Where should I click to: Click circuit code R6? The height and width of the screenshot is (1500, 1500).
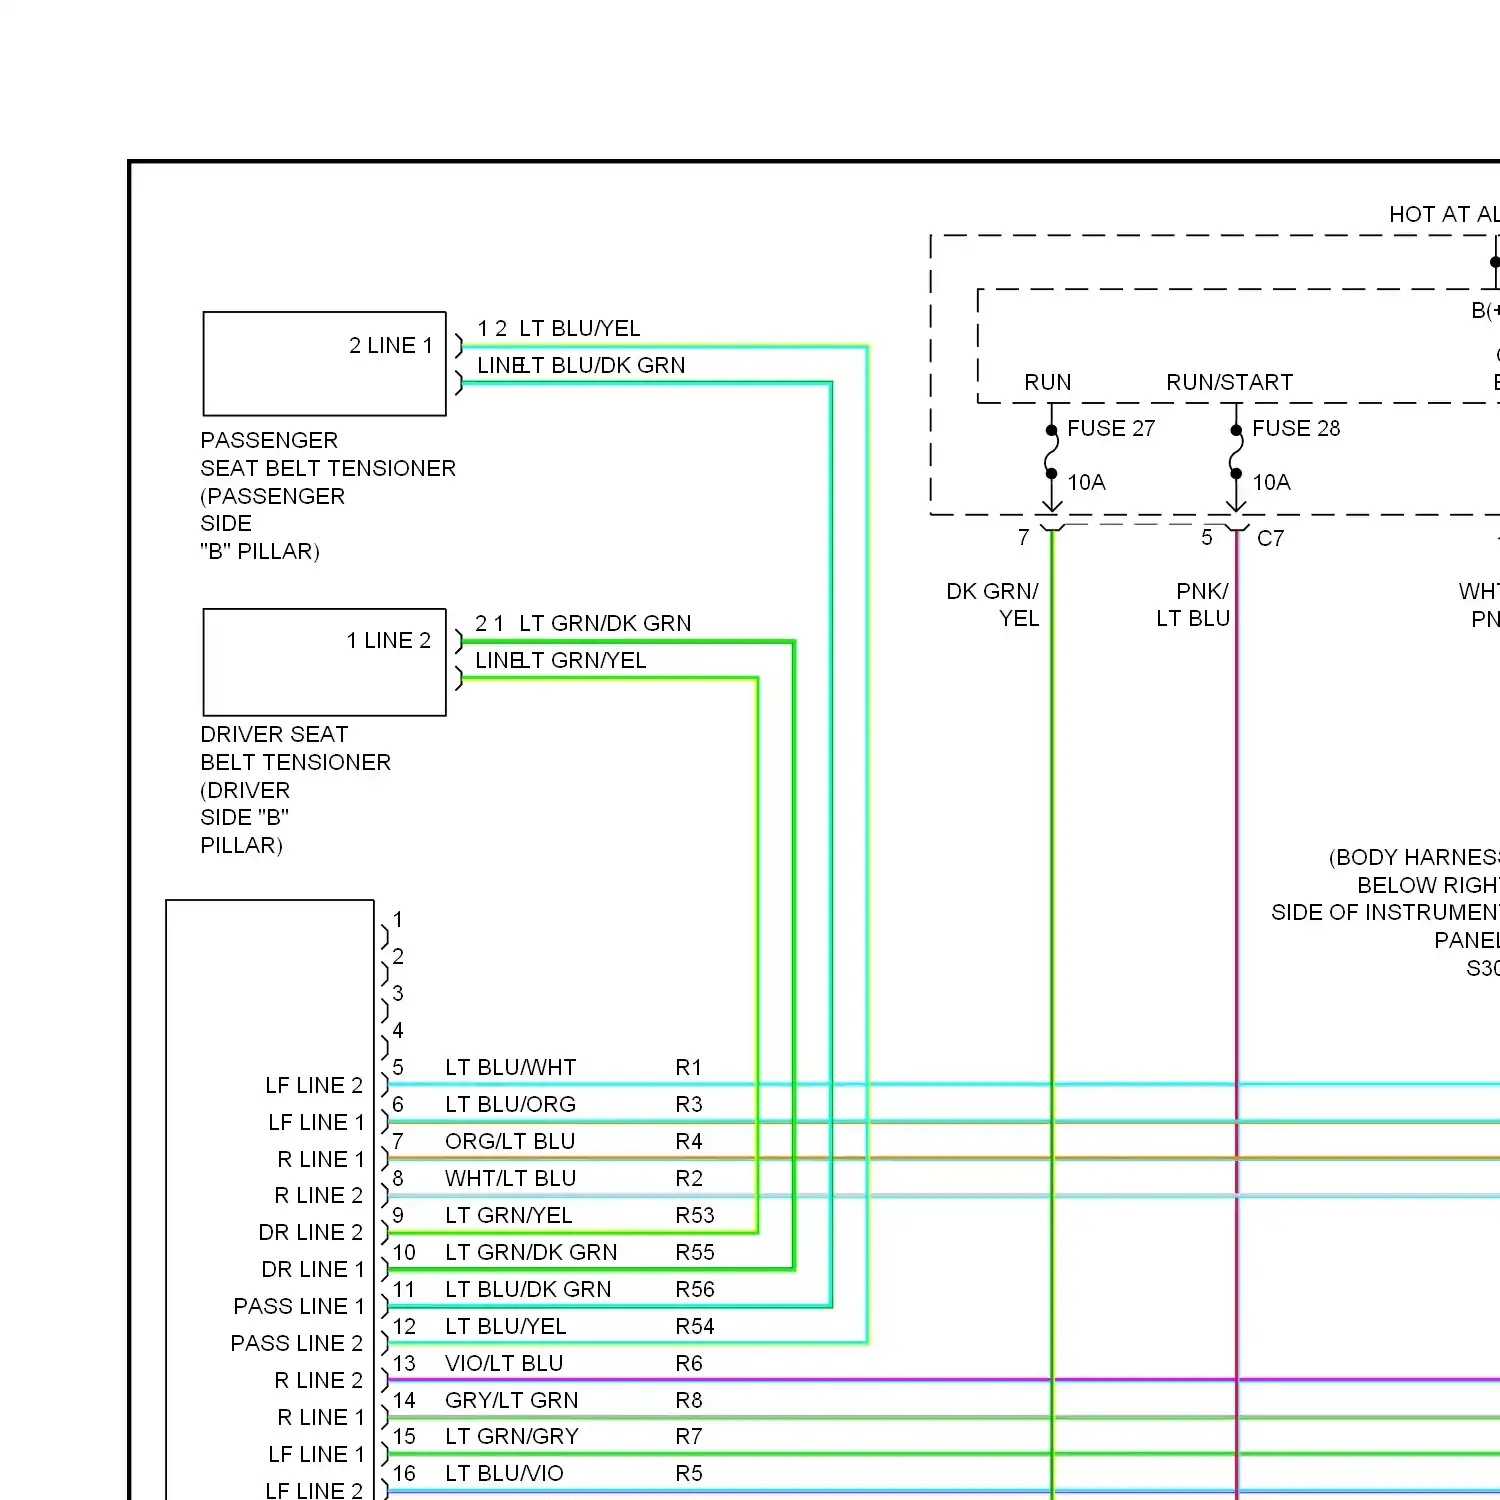click(x=689, y=1363)
